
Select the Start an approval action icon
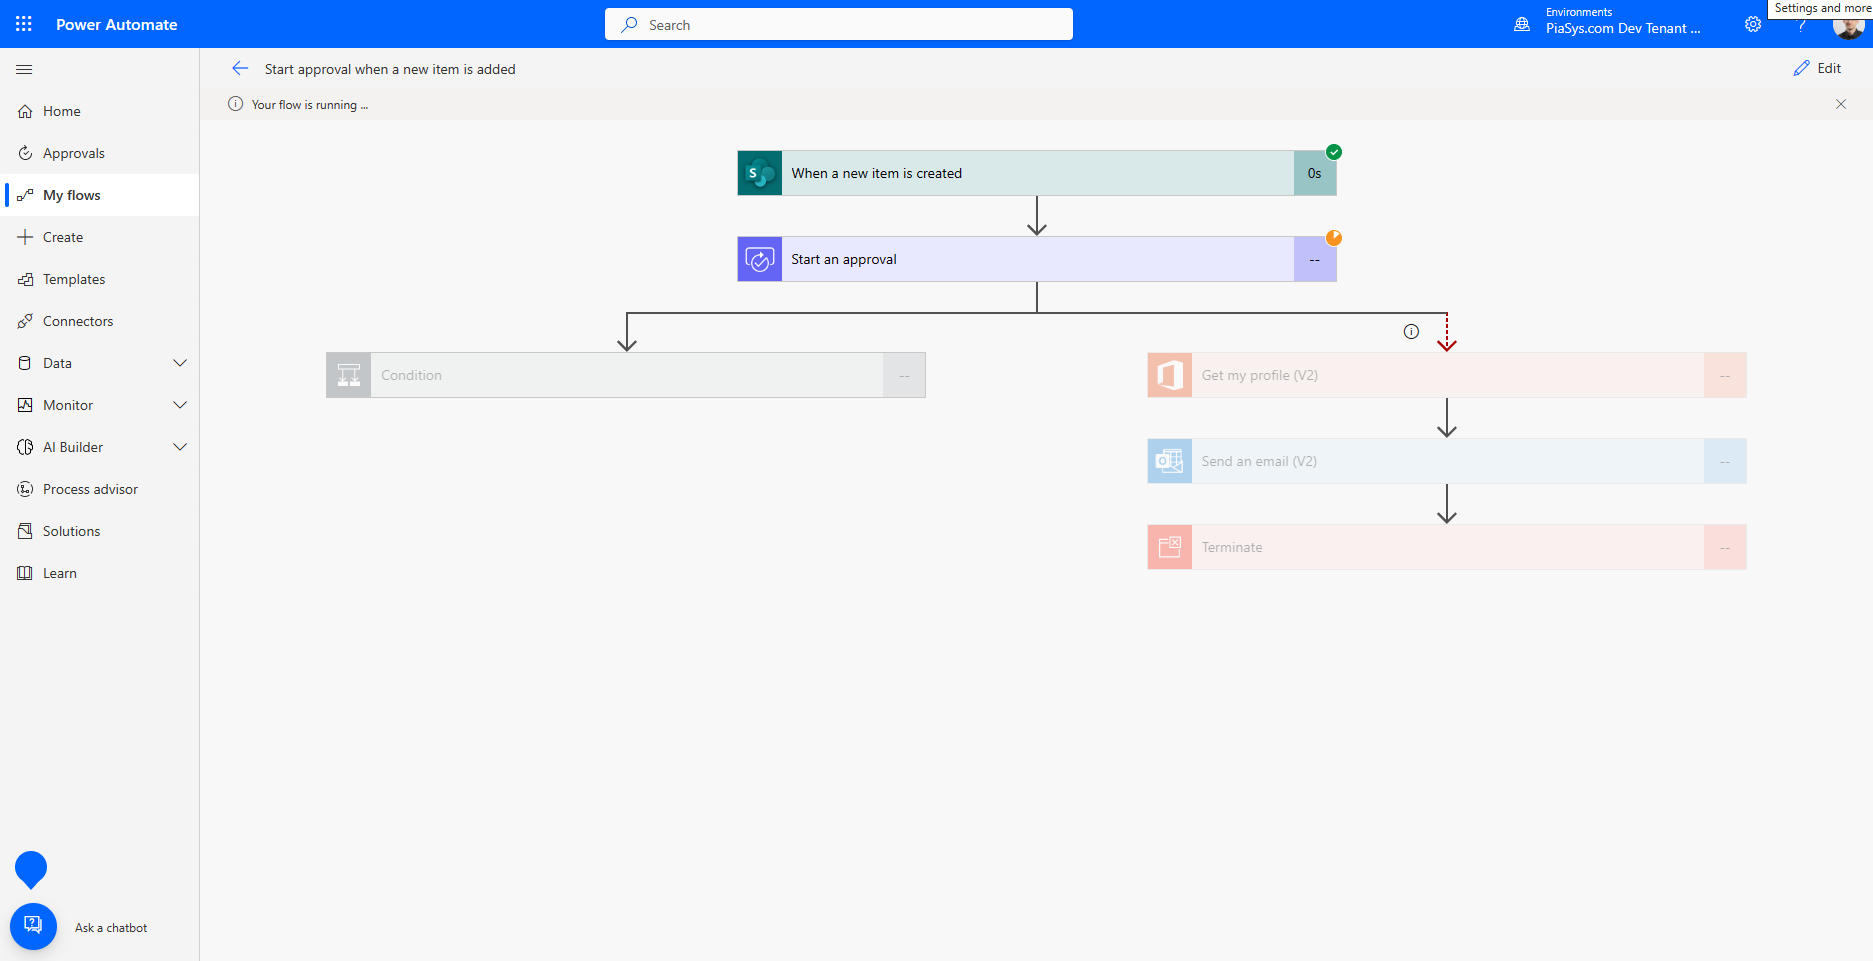(759, 258)
